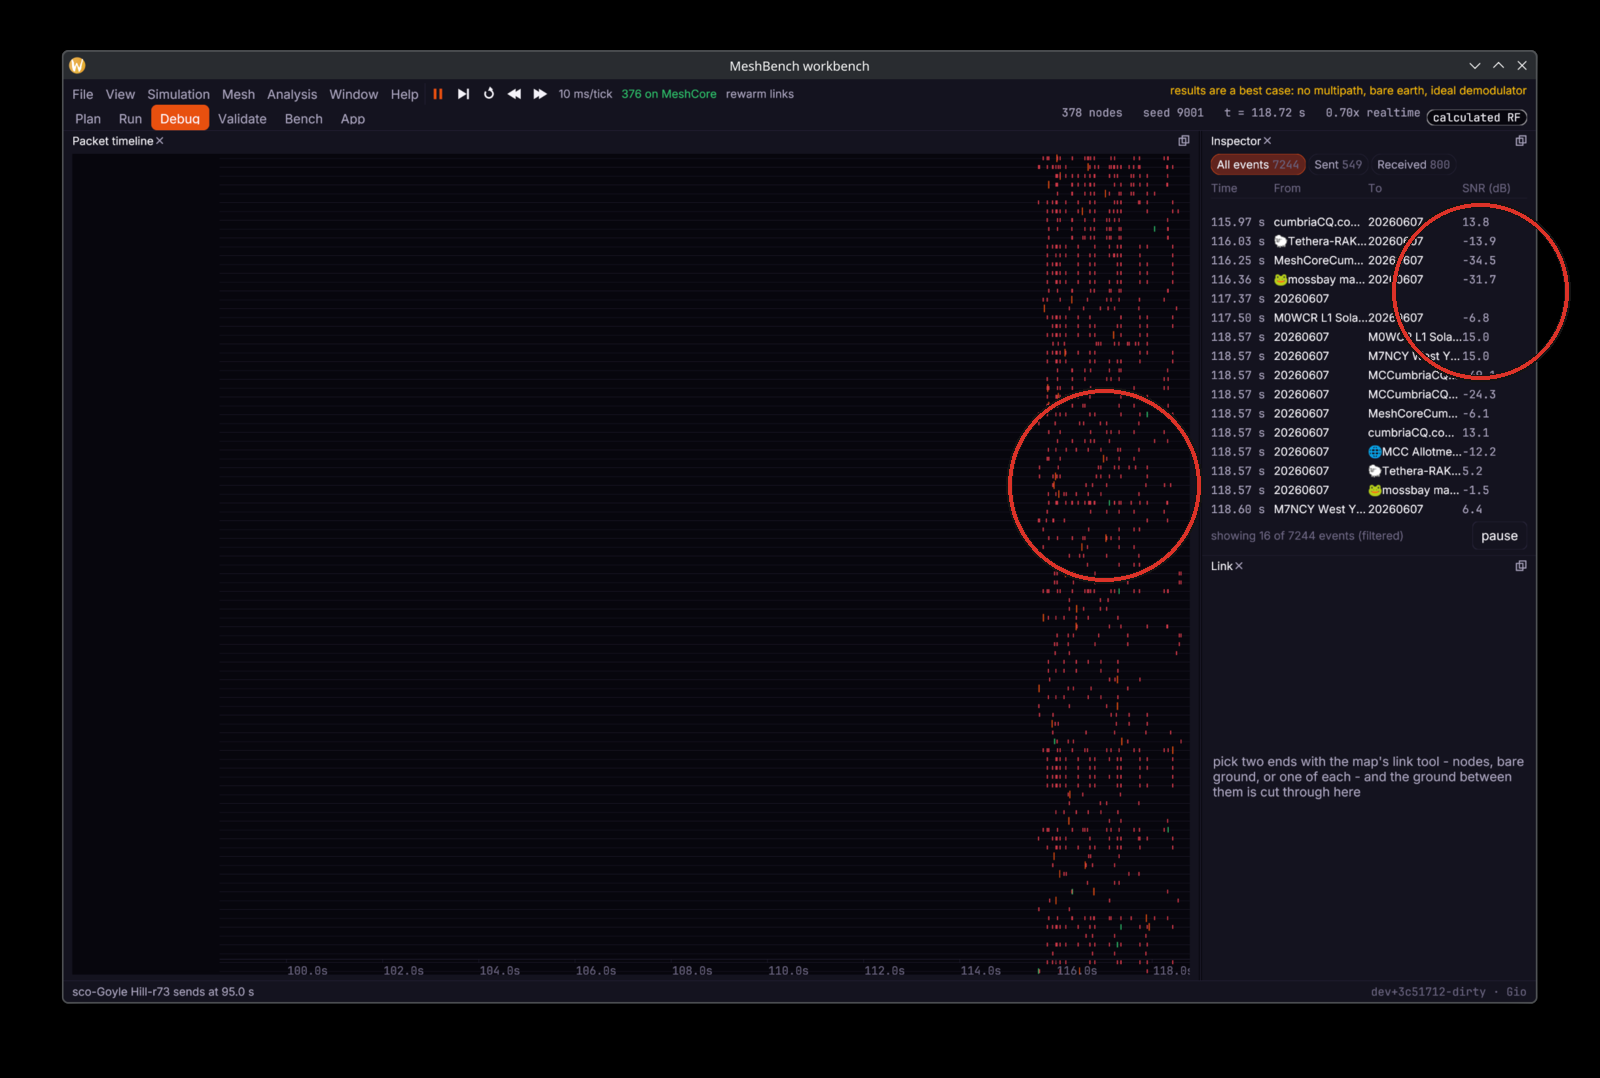This screenshot has height=1078, width=1600.
Task: Restart the simulation with the reload icon
Action: coord(489,94)
